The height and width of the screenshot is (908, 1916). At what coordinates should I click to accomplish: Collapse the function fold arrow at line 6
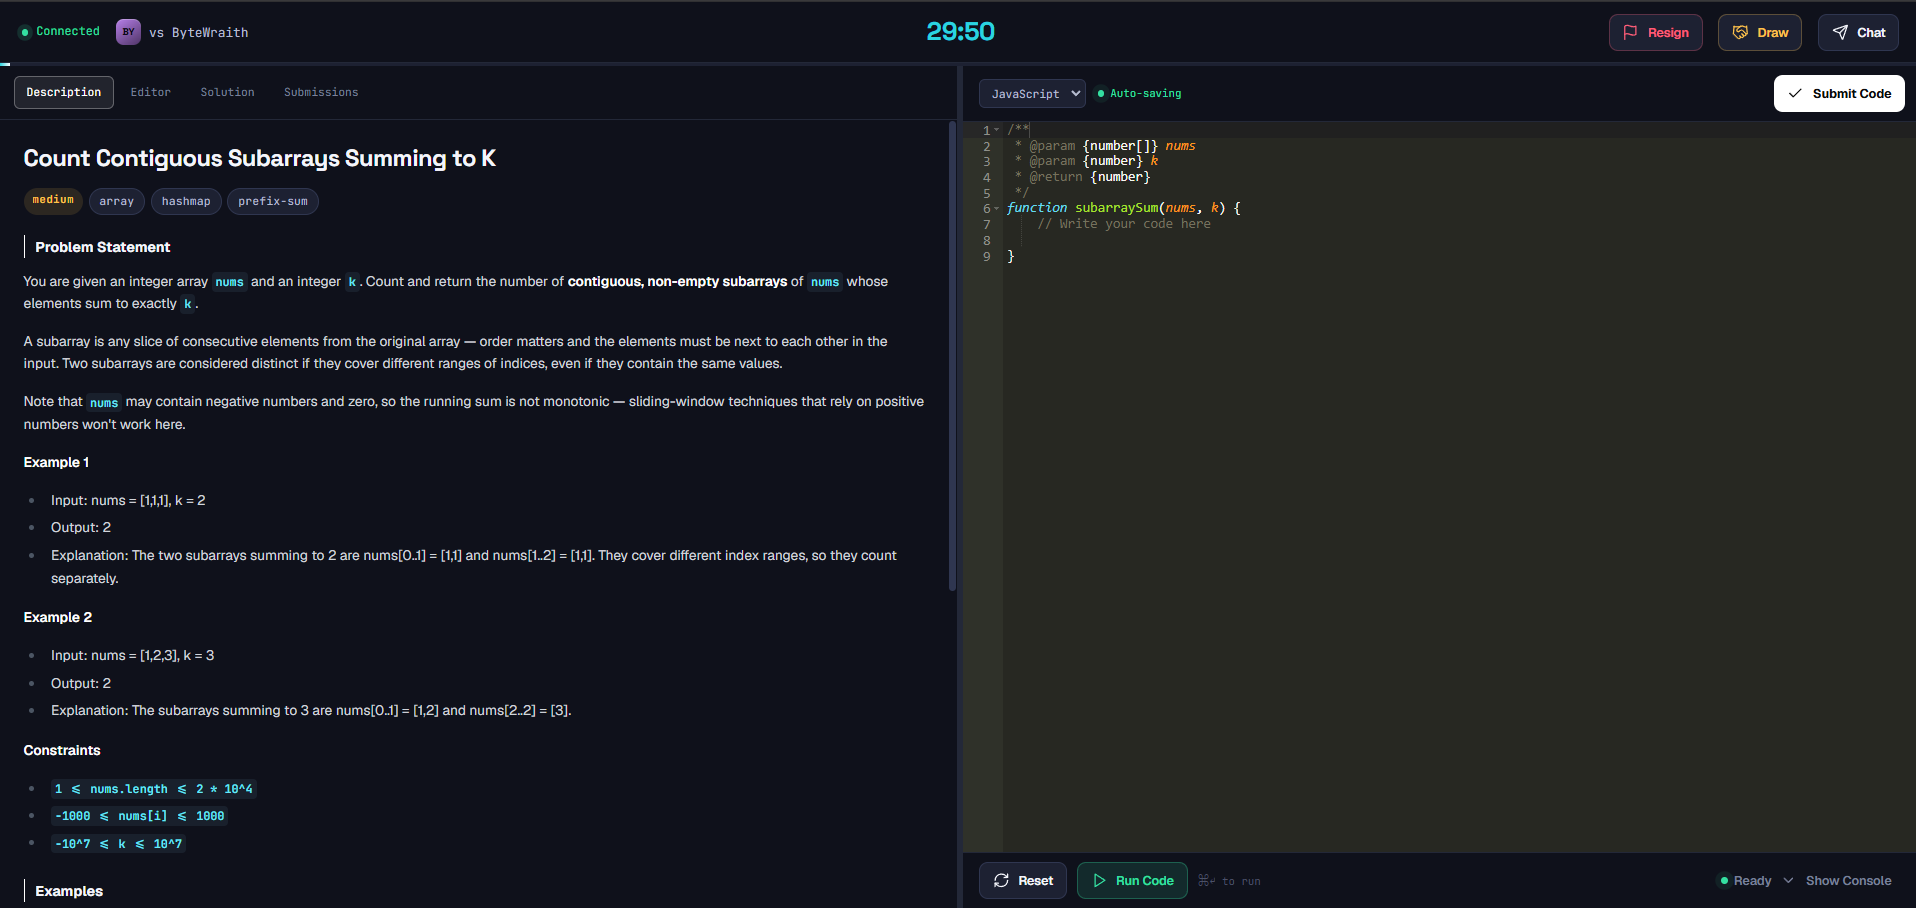pyautogui.click(x=997, y=208)
